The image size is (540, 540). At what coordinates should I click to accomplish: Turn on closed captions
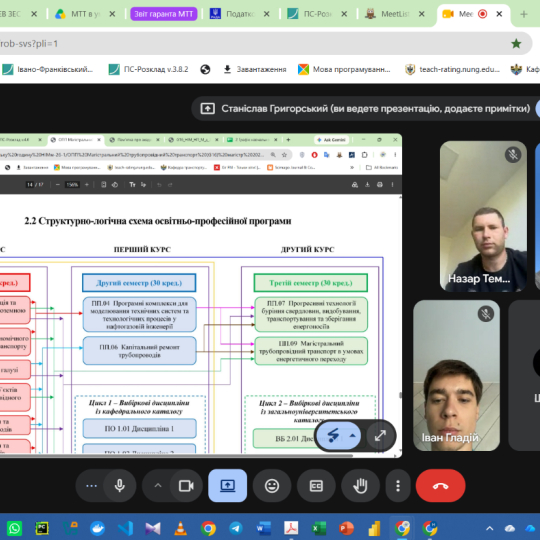(316, 486)
